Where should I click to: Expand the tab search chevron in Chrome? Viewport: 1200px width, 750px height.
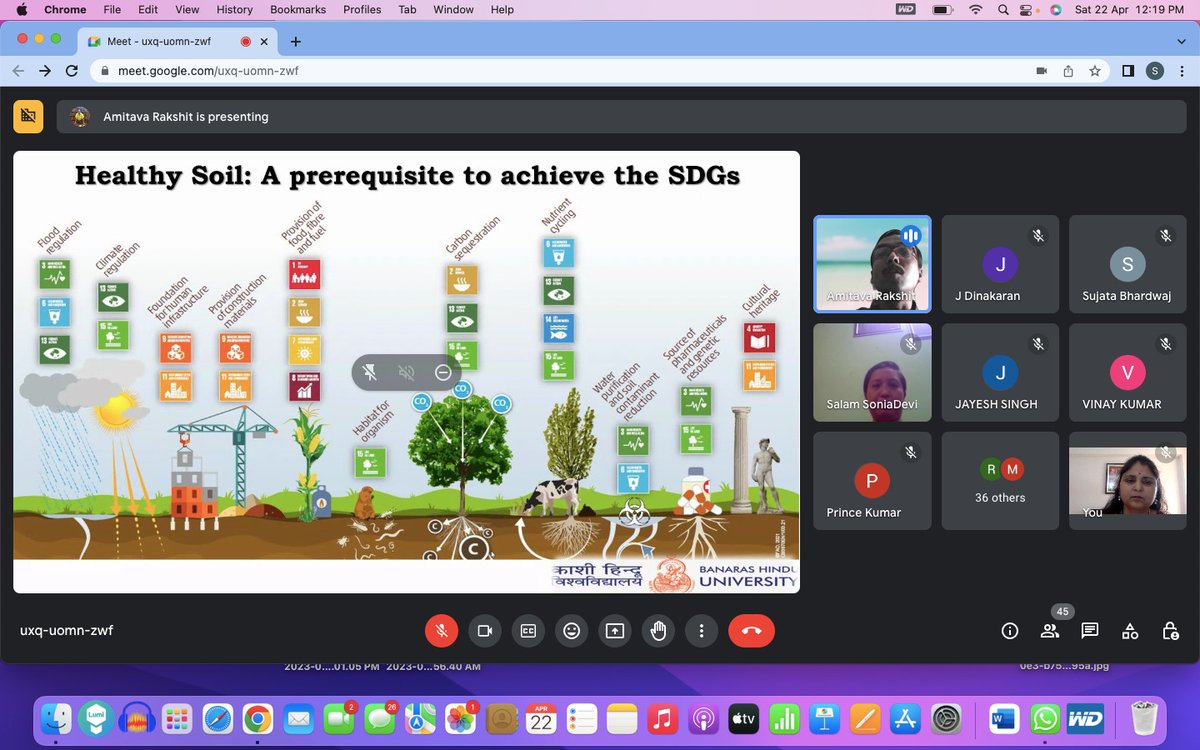tap(1181, 41)
